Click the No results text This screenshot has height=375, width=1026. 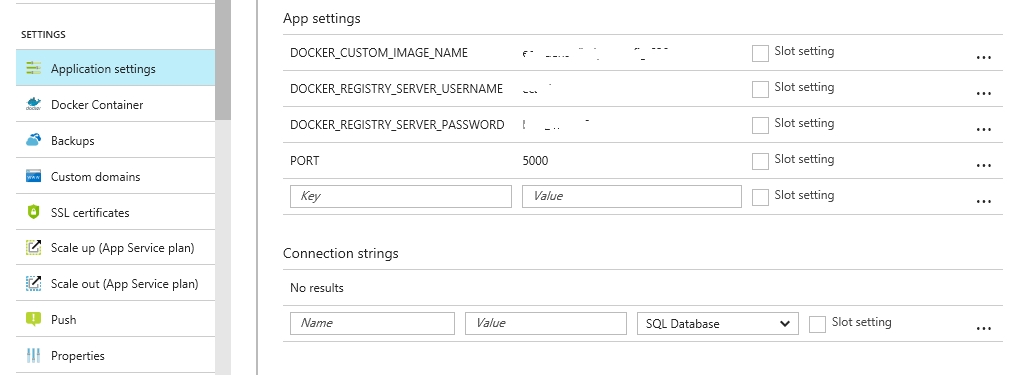[317, 288]
